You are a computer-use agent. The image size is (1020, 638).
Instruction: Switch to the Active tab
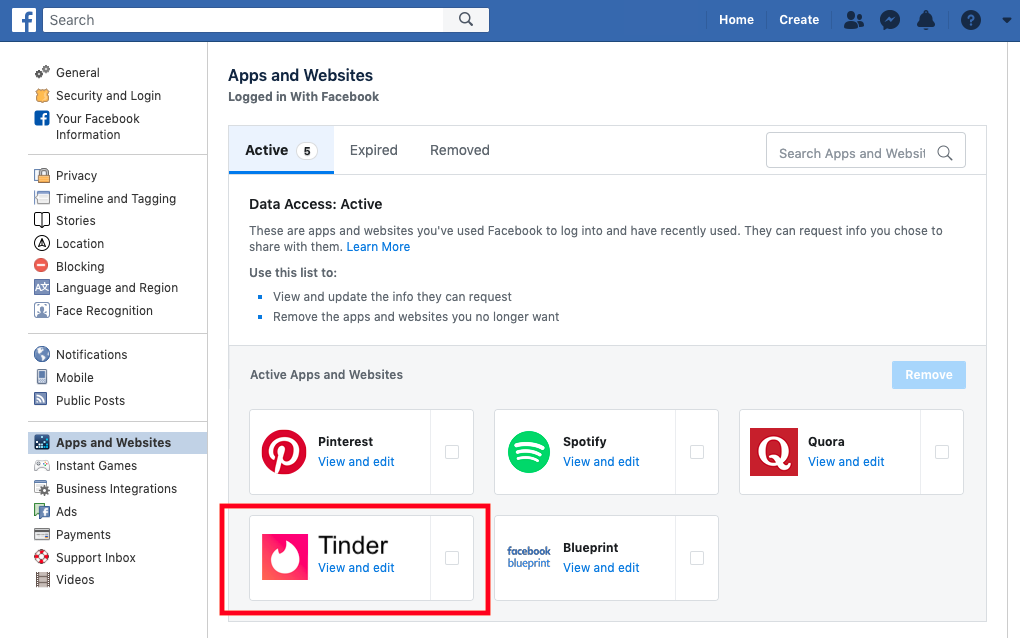click(x=281, y=150)
